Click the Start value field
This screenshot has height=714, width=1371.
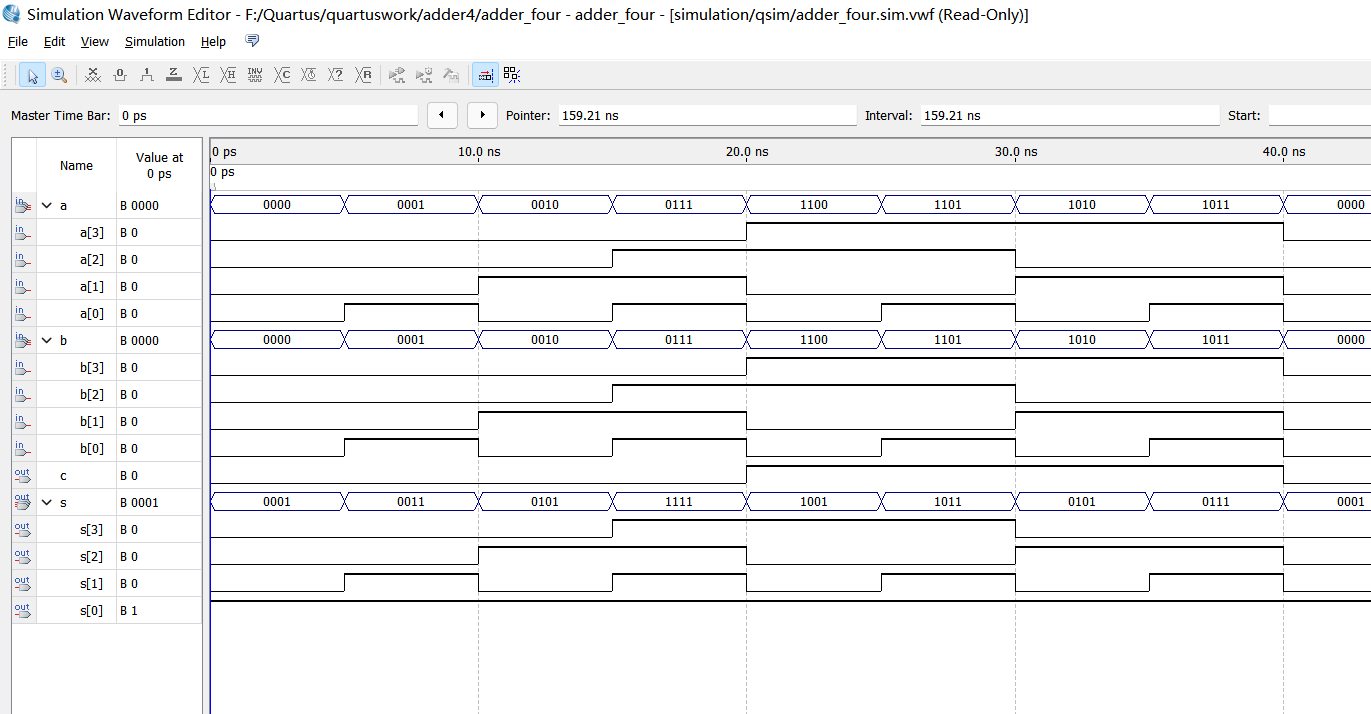tap(1319, 116)
